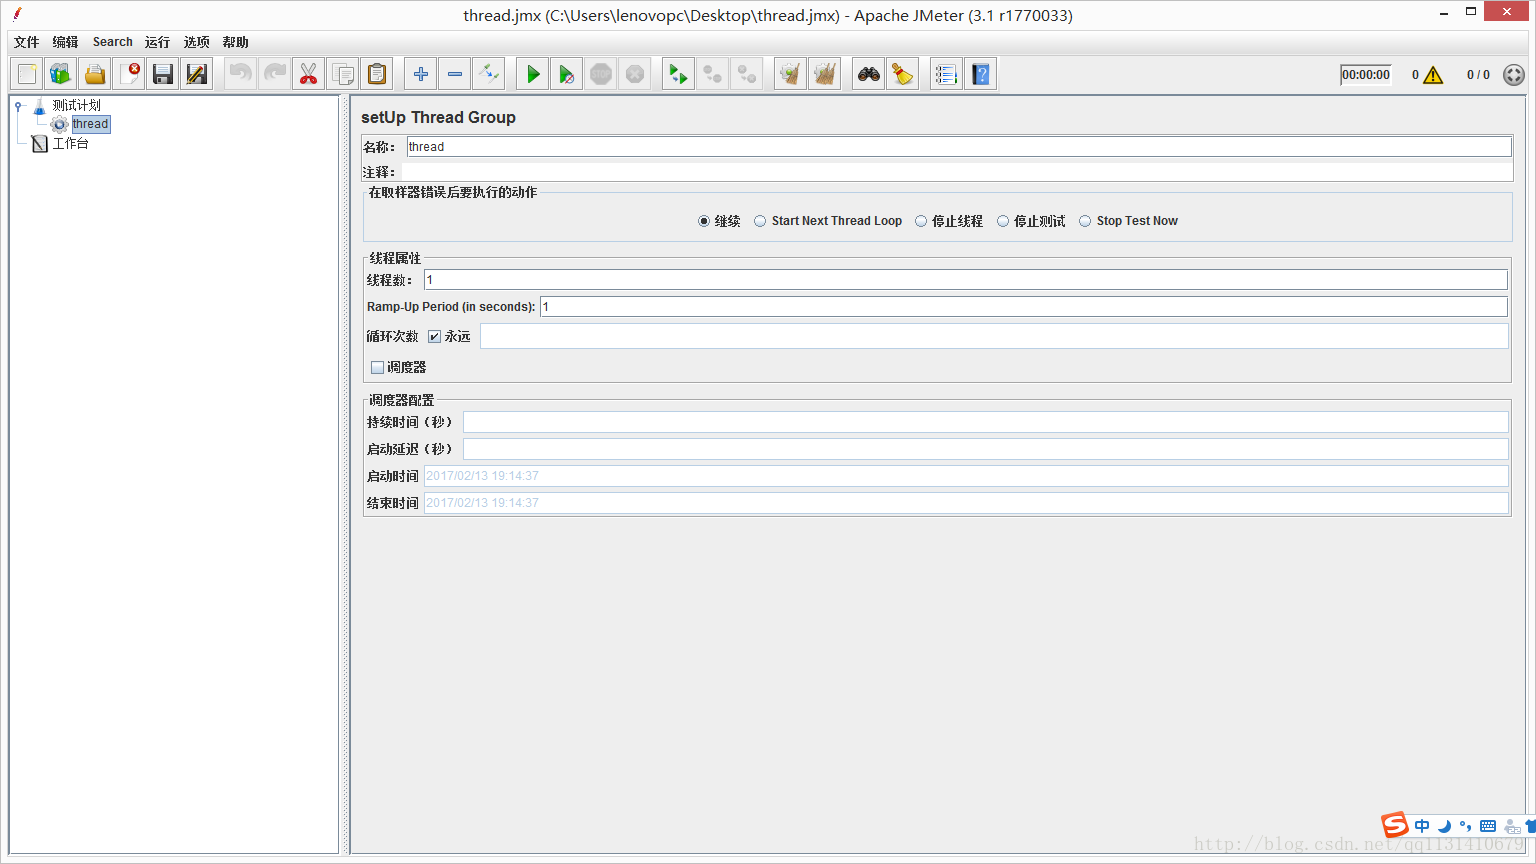The height and width of the screenshot is (864, 1536).
Task: Click the Close test plan icon
Action: (x=129, y=74)
